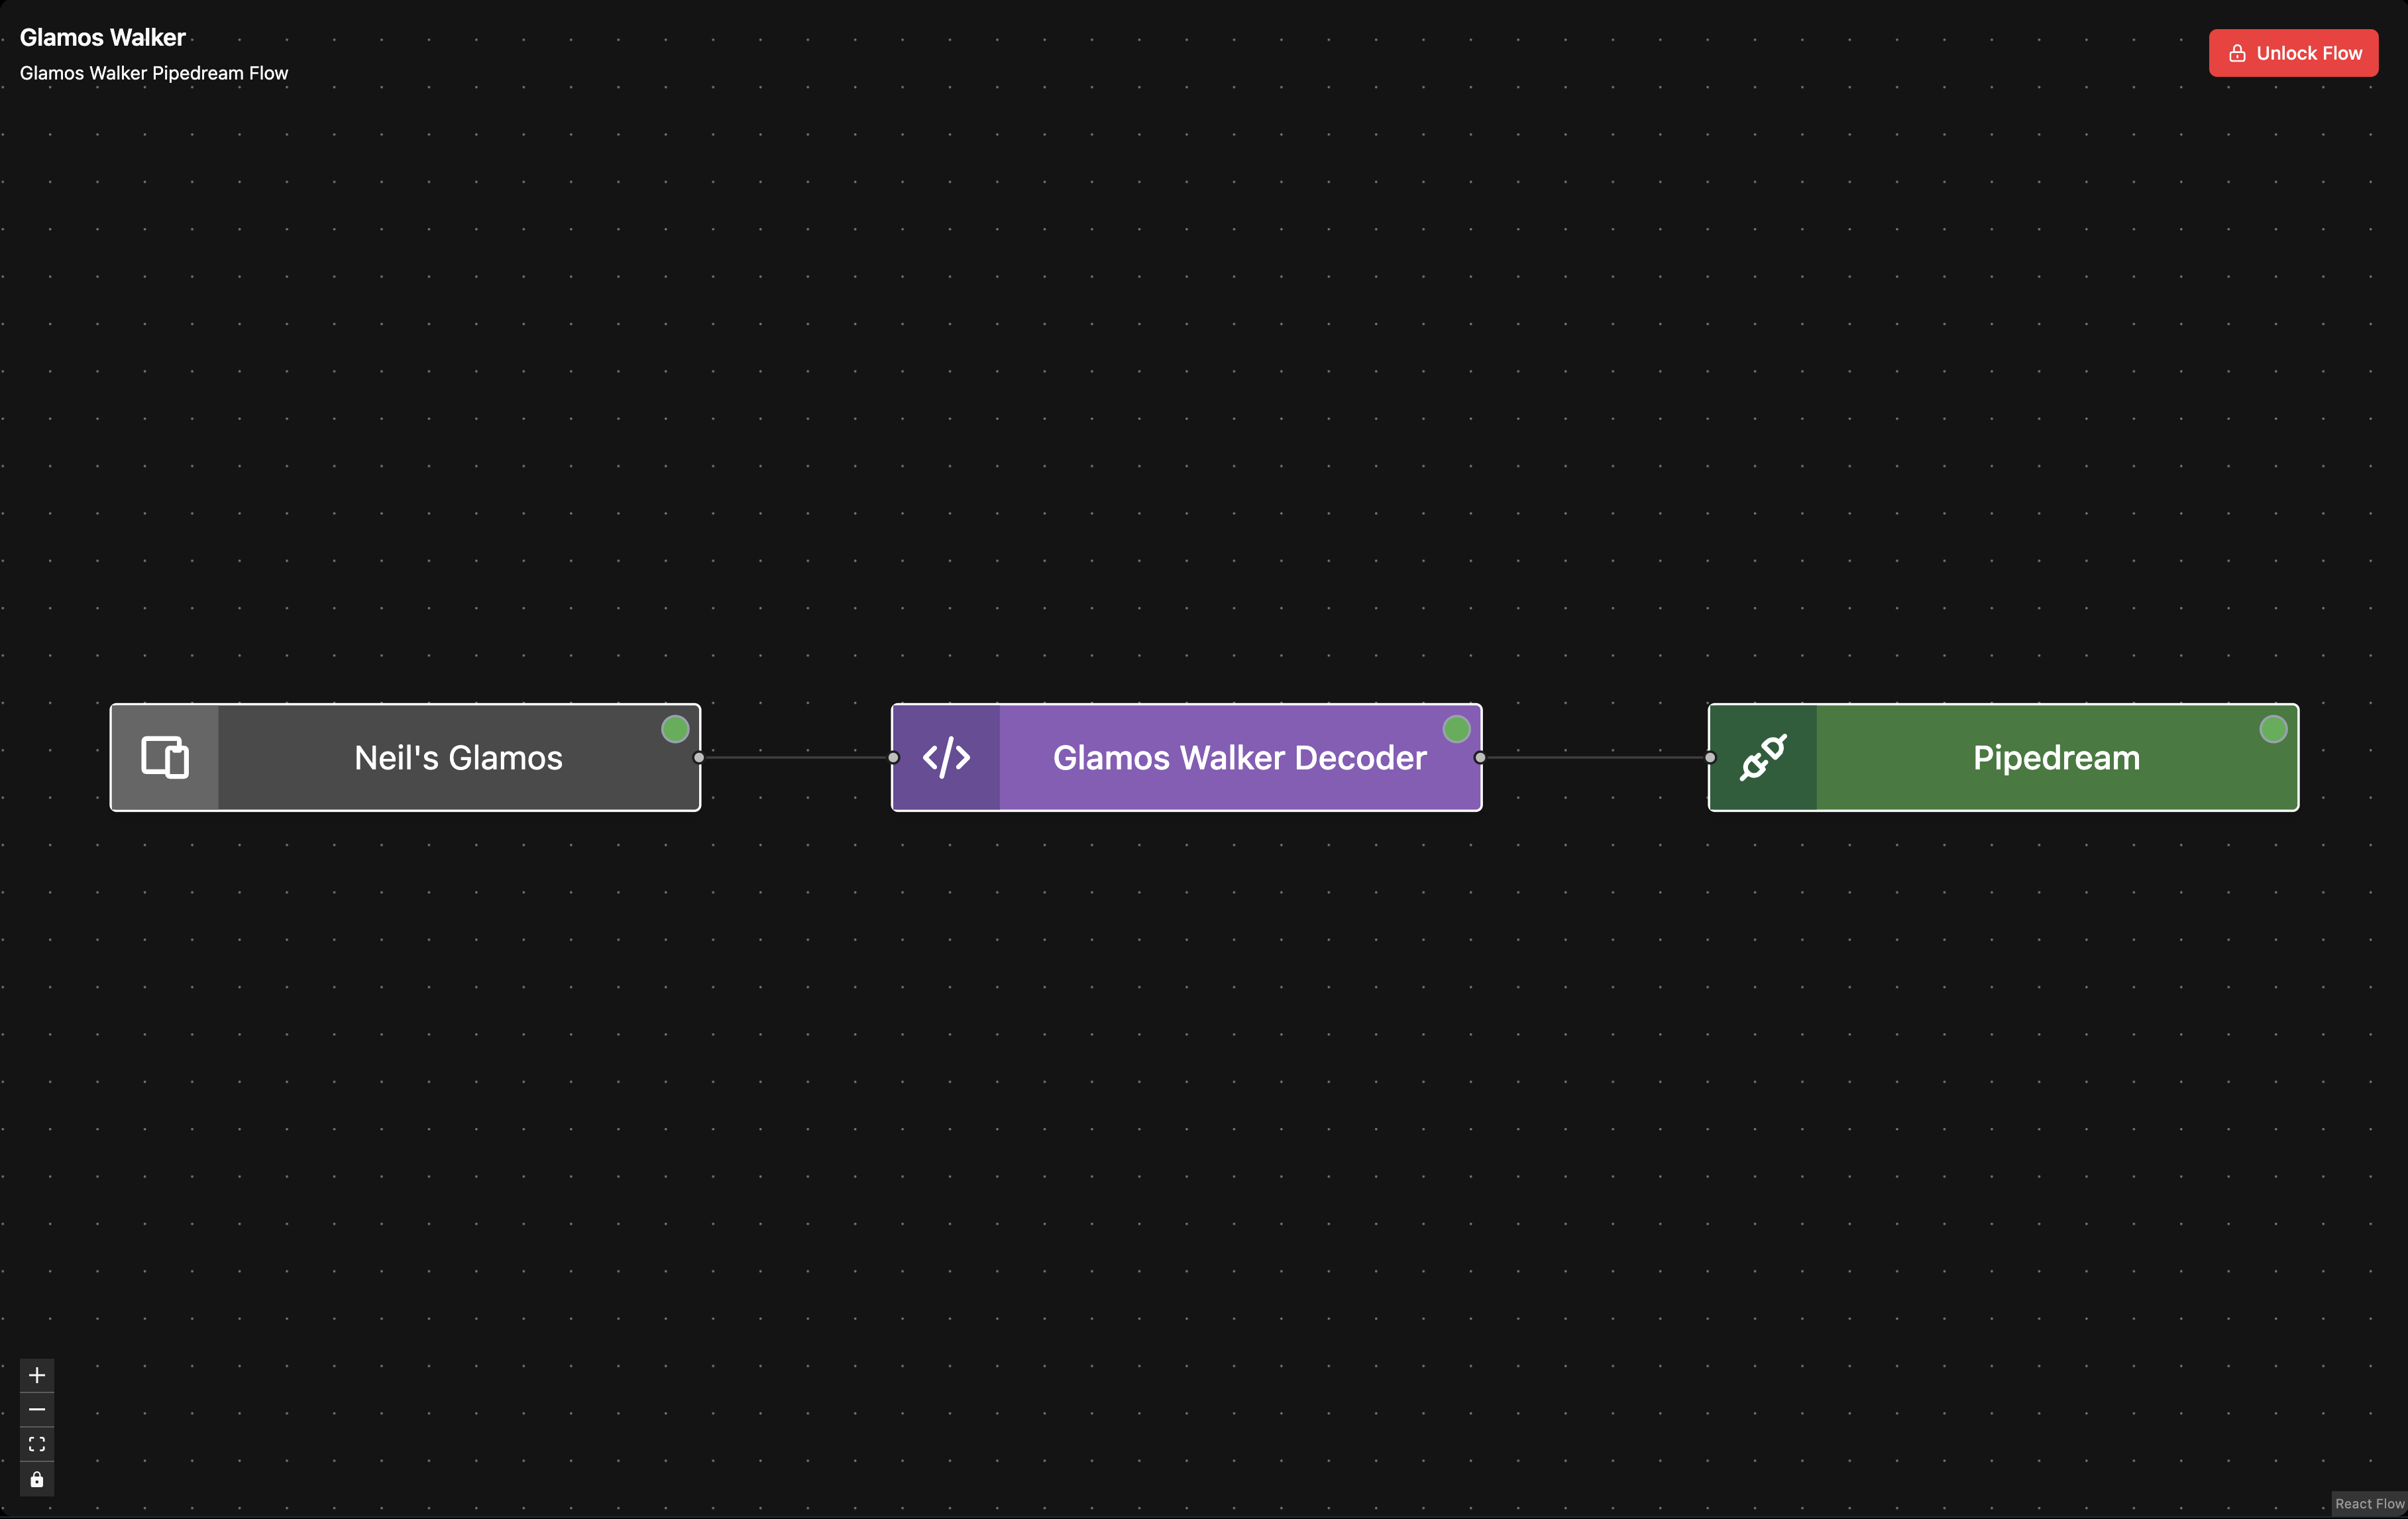Select edge between Neil's Glamos and Decoder
The height and width of the screenshot is (1519, 2408).
coord(796,757)
